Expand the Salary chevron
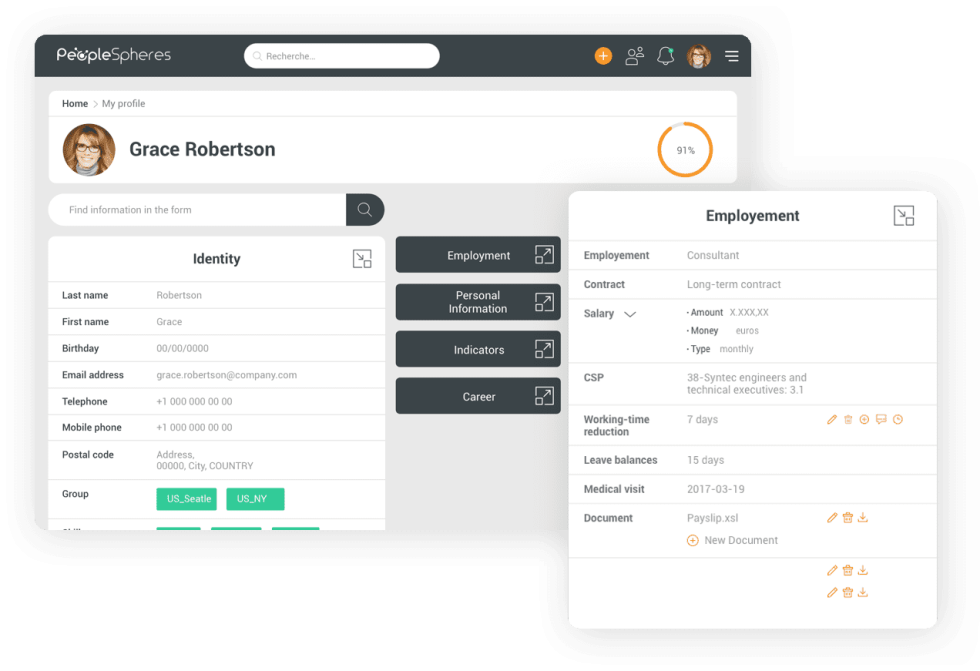 click(630, 314)
